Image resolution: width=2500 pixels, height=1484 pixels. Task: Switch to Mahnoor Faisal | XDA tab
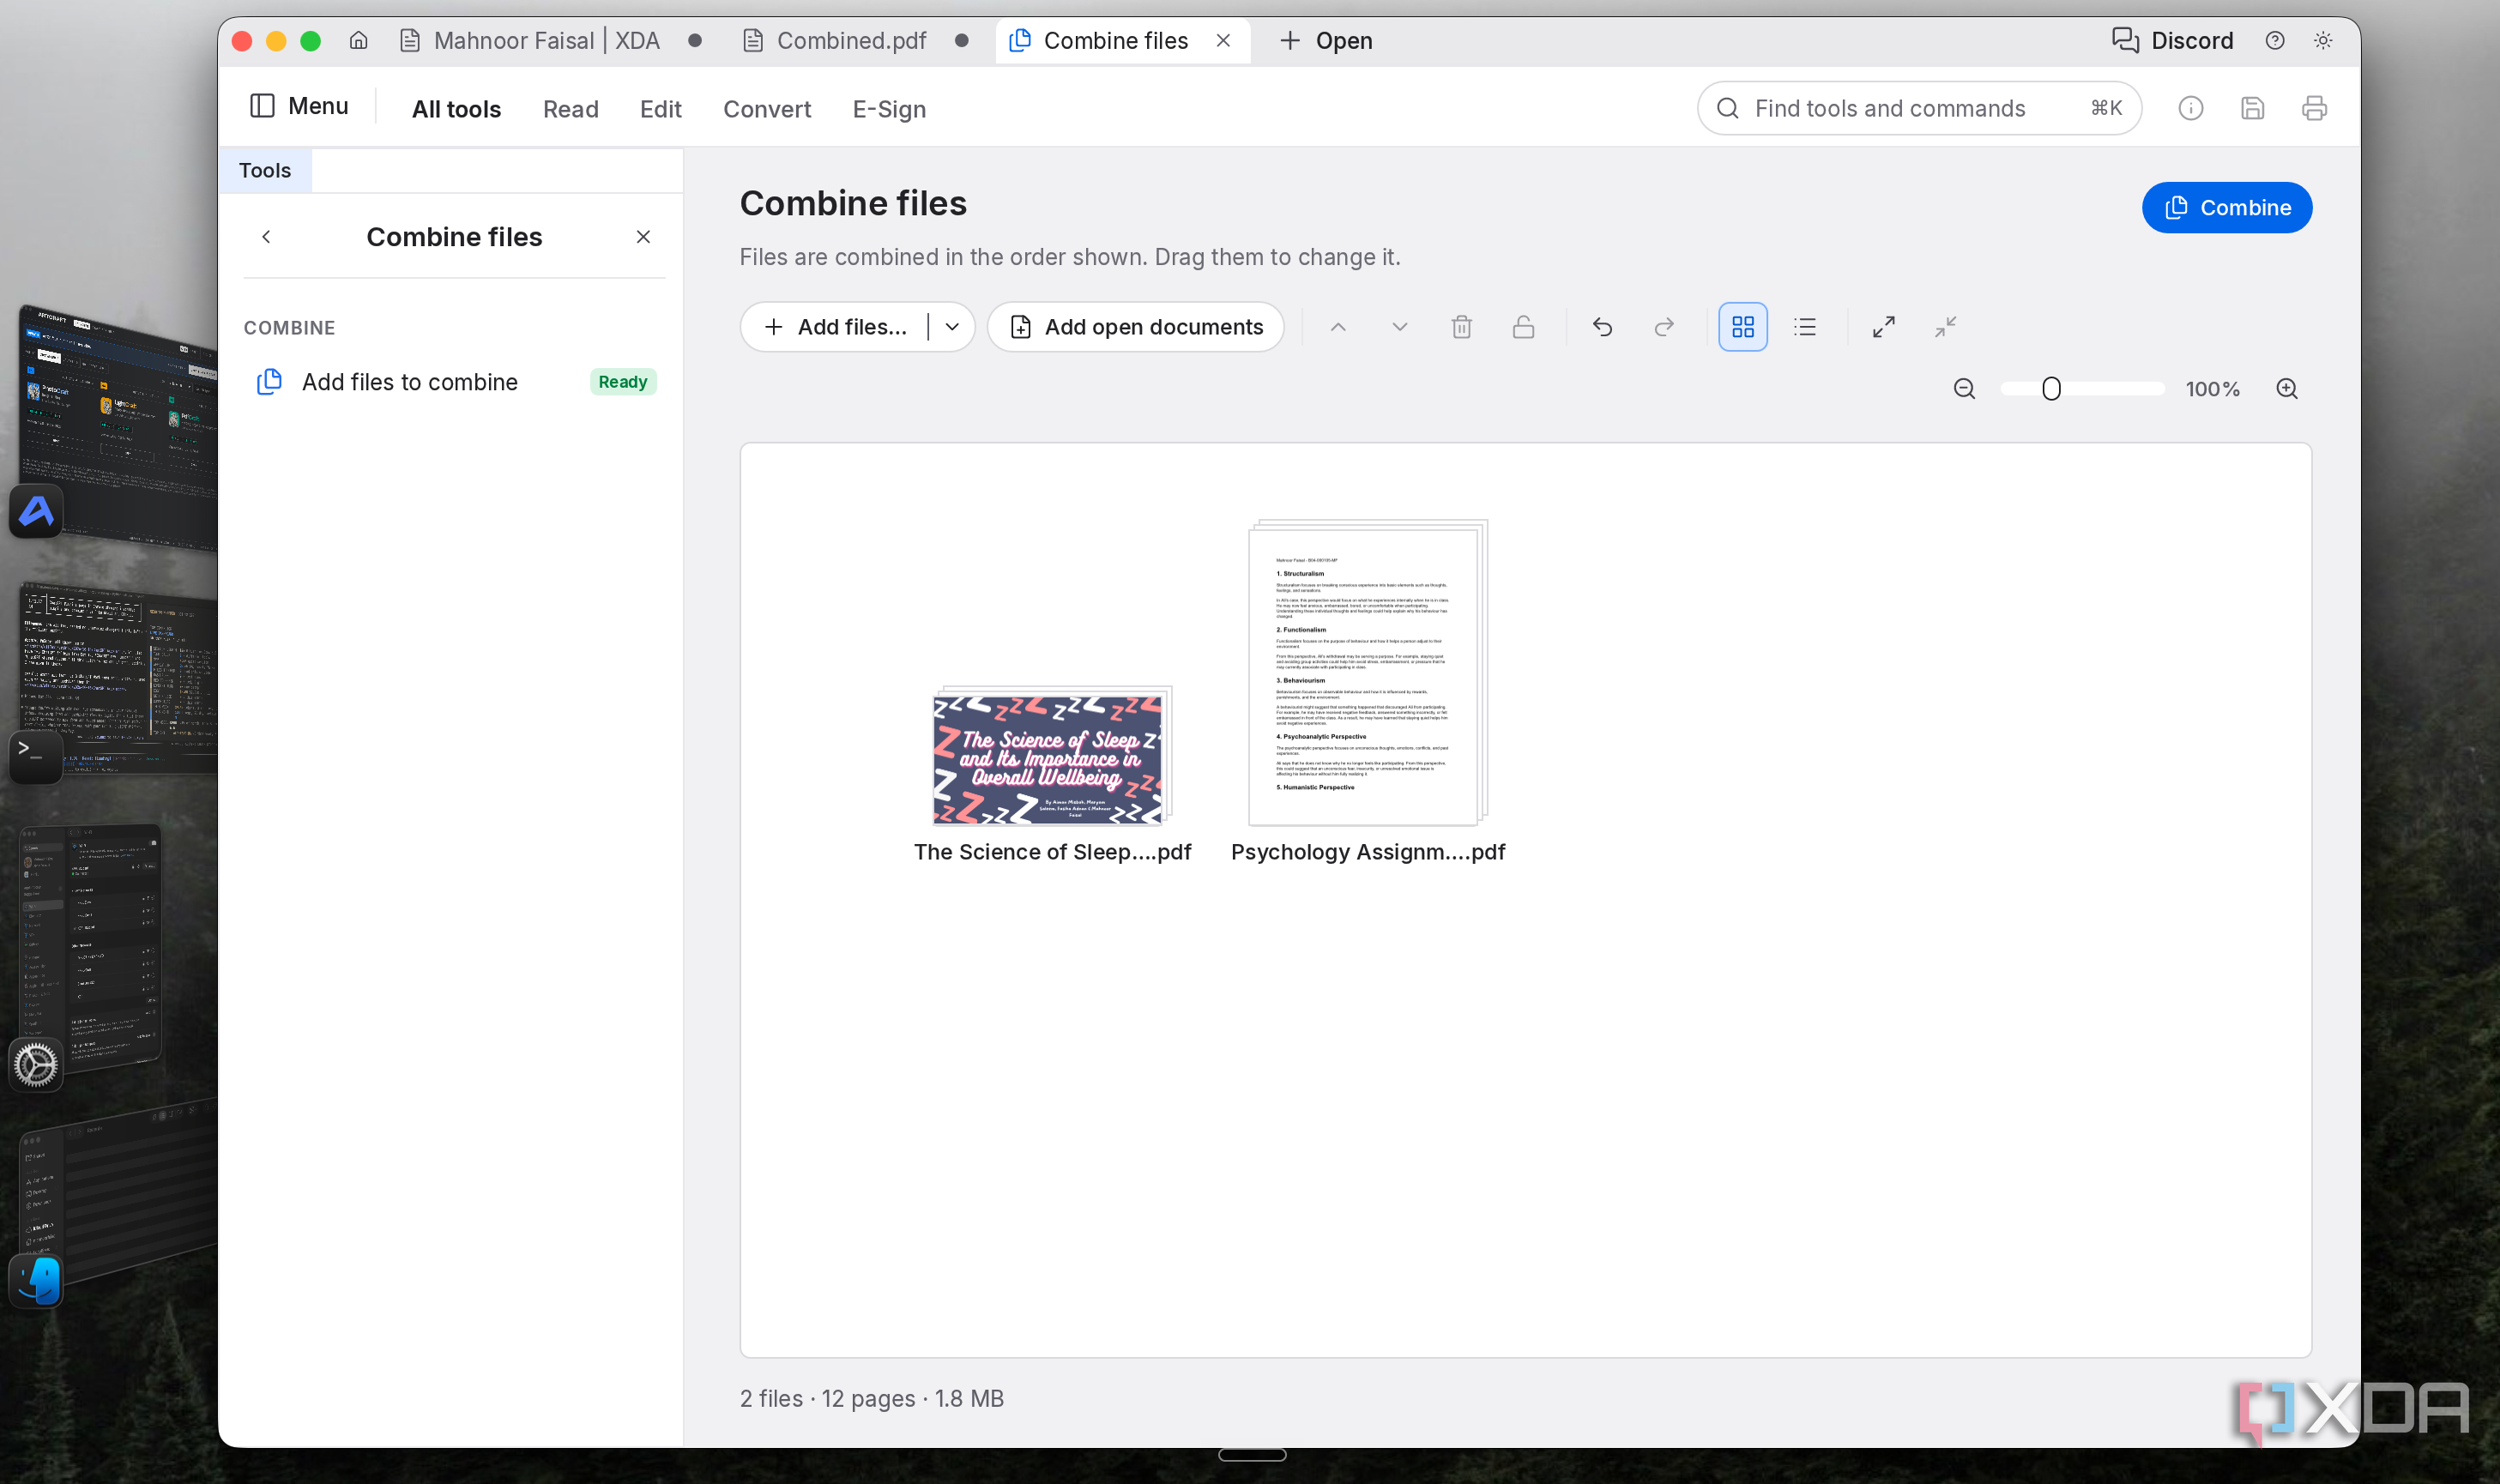click(547, 41)
